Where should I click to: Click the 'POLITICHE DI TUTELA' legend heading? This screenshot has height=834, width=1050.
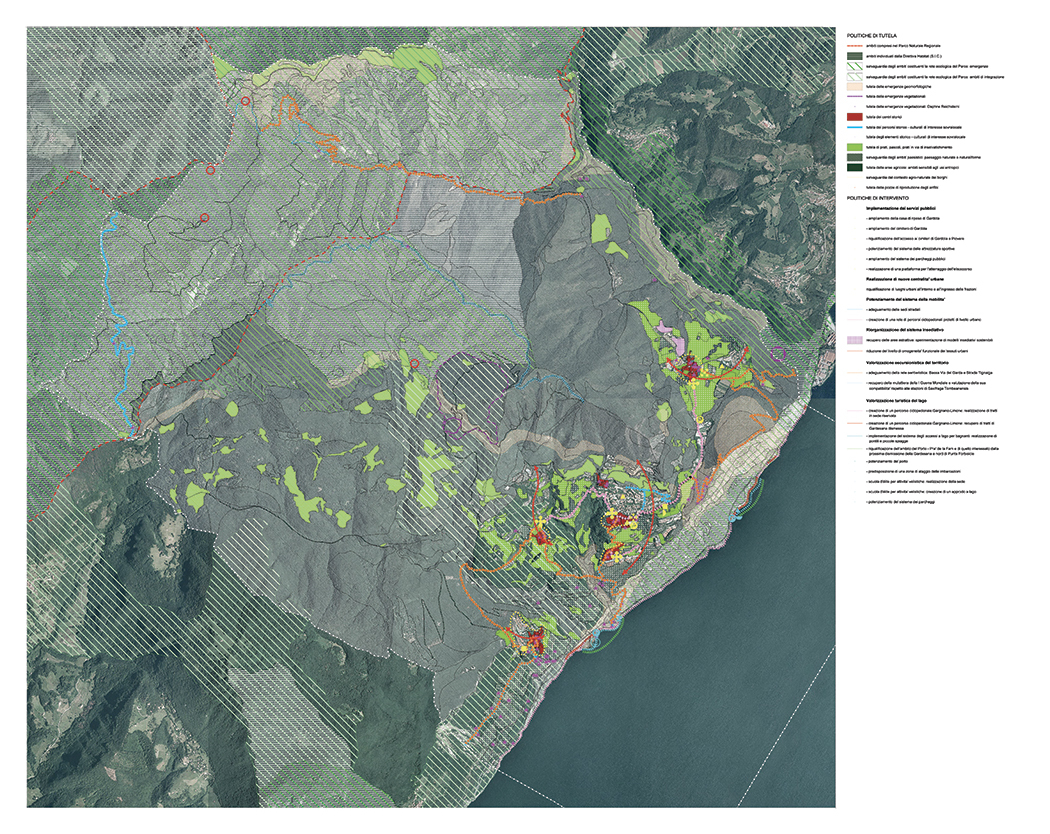[x=870, y=35]
